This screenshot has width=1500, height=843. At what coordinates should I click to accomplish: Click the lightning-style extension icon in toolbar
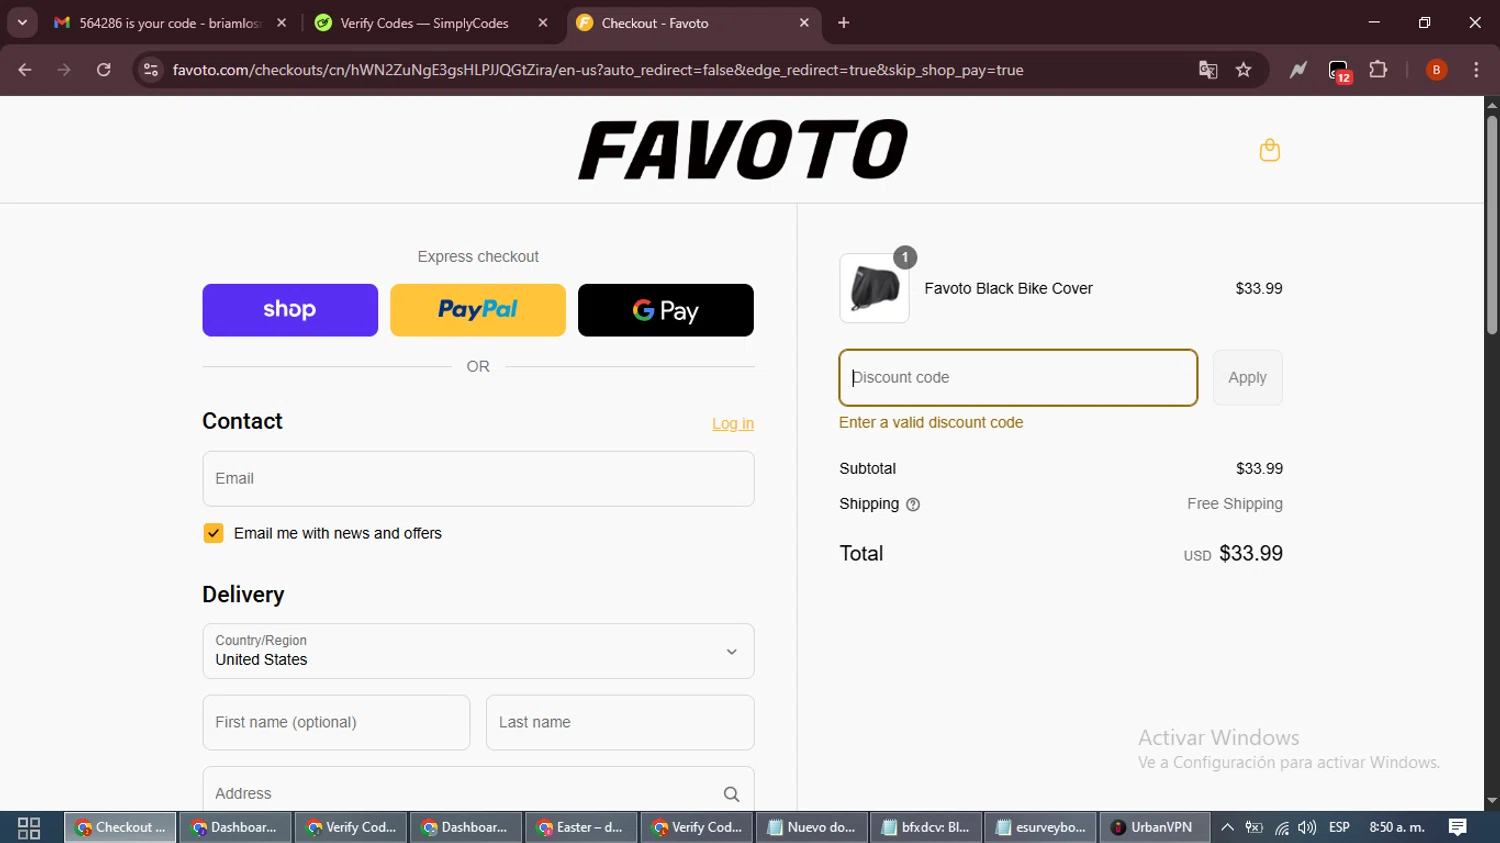coord(1298,70)
